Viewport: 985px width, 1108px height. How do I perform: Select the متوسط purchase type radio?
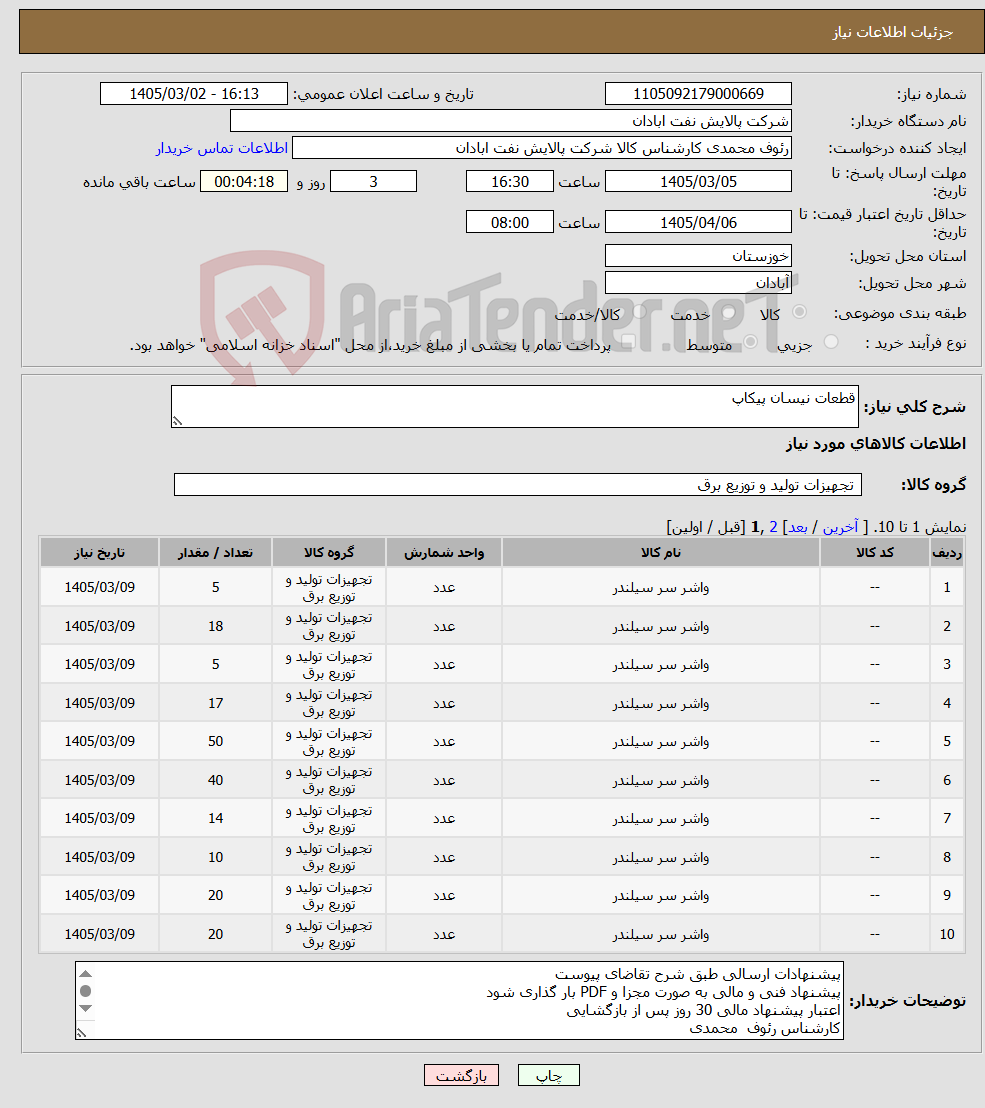pos(751,342)
